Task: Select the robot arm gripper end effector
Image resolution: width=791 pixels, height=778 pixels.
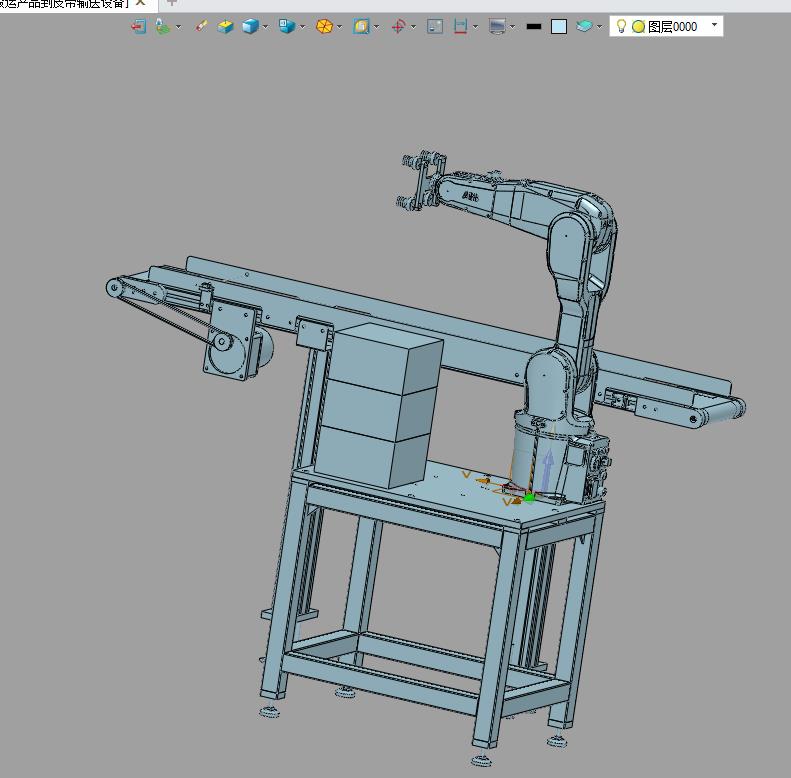Action: 421,181
